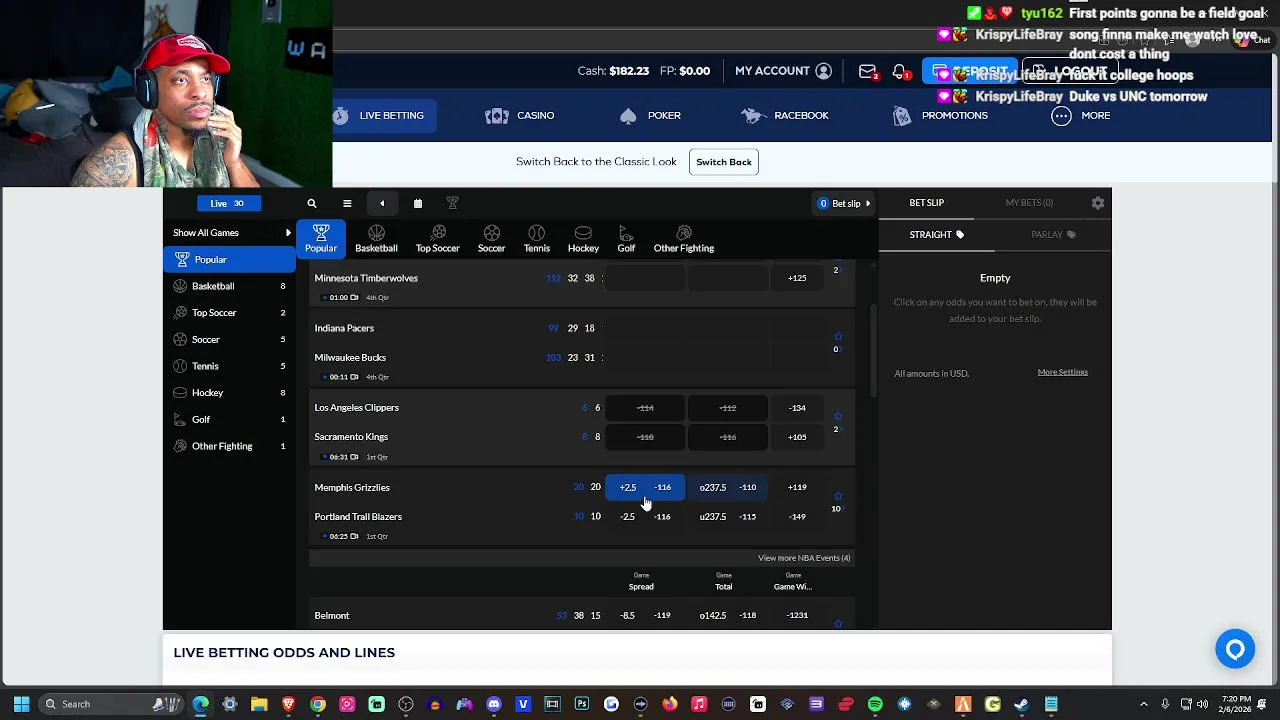1280x720 pixels.
Task: Select Los Angeles Clippers -134 moneyline
Action: 797,408
